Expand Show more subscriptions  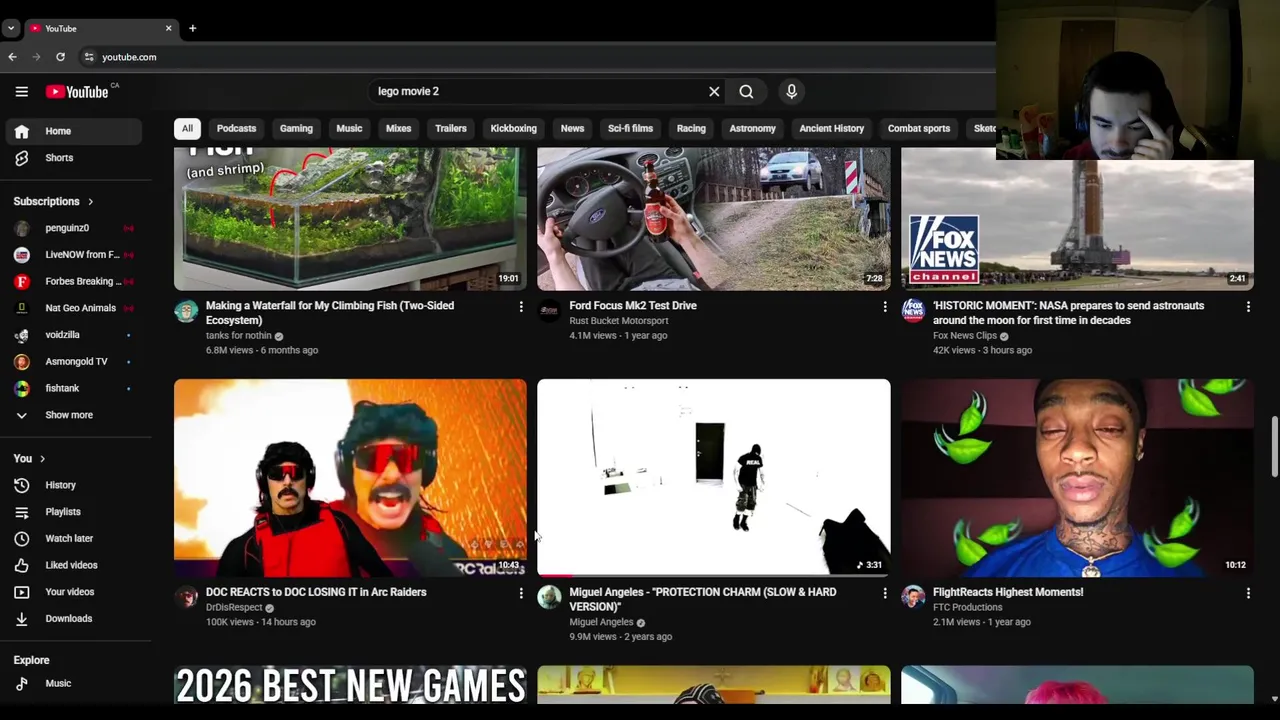[x=72, y=415]
